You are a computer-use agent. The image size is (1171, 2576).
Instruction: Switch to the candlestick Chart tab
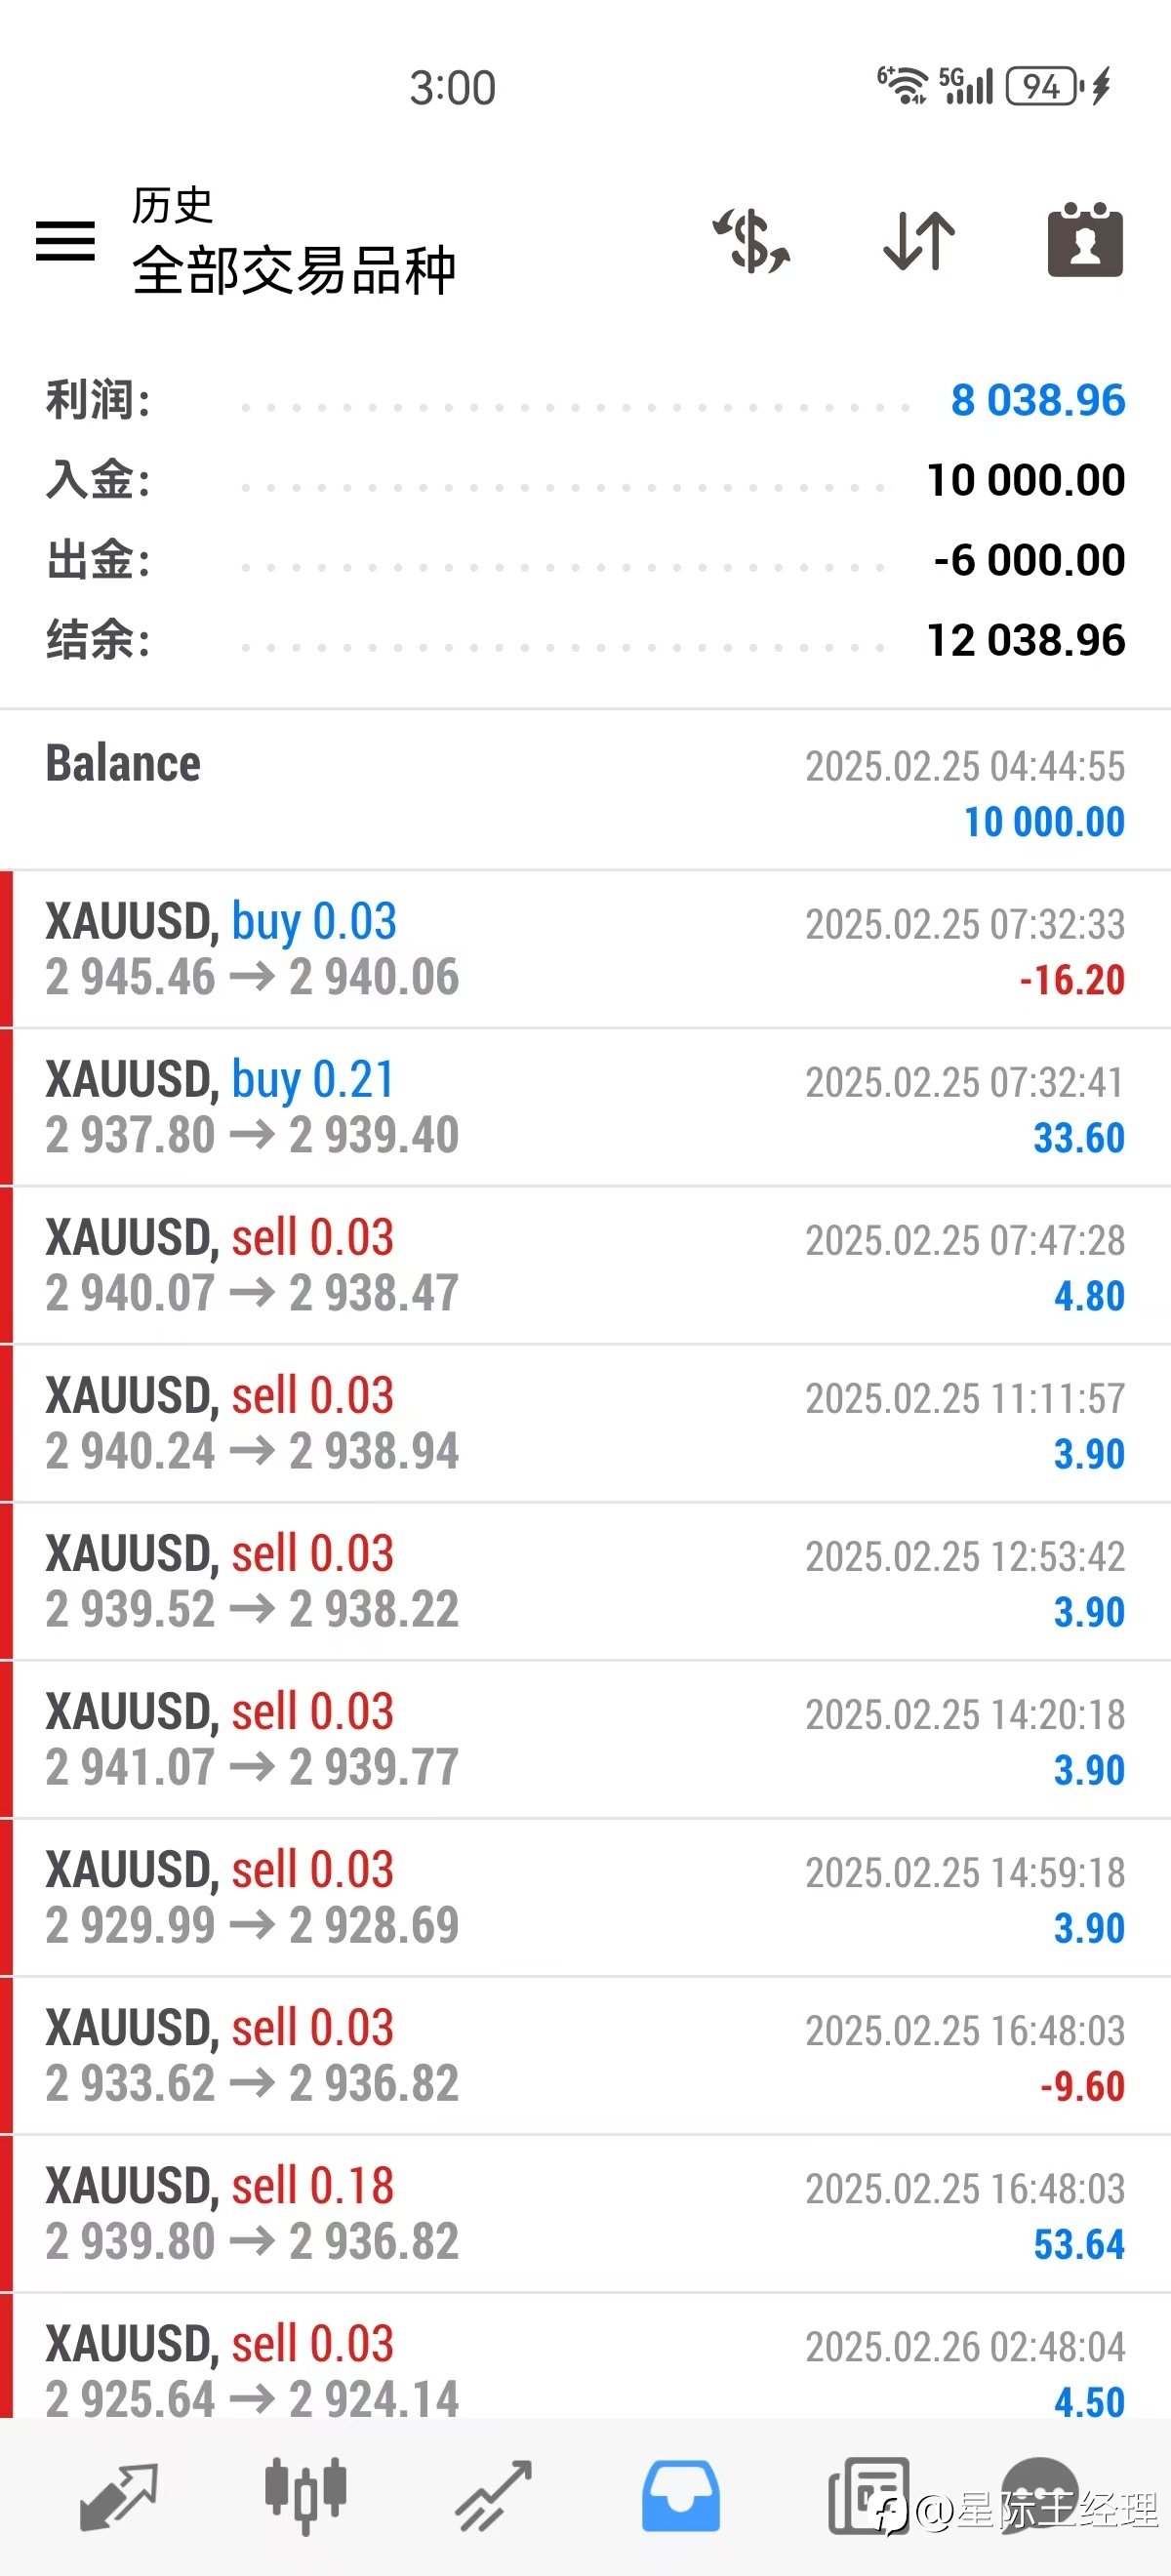click(306, 2497)
